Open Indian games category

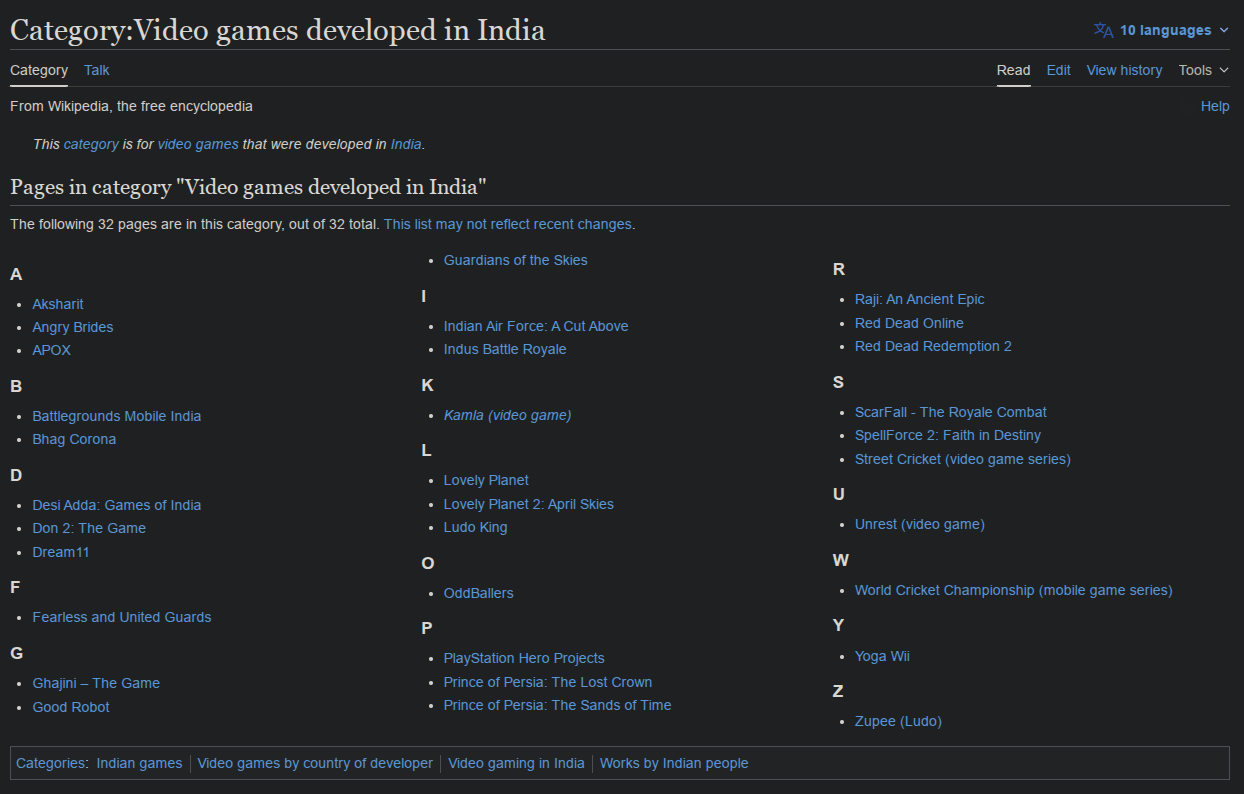pos(139,763)
